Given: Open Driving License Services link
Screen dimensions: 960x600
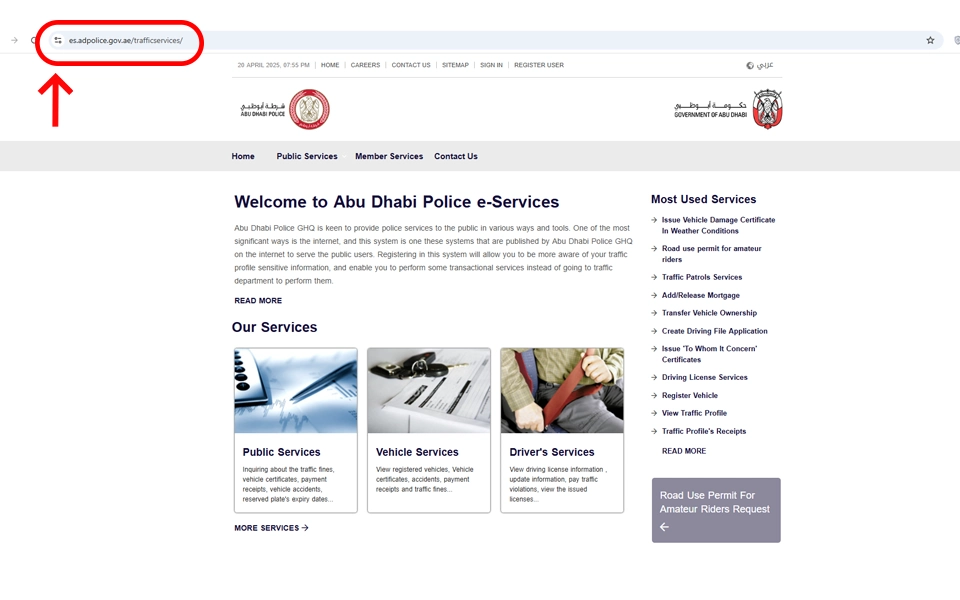Looking at the screenshot, I should [704, 377].
